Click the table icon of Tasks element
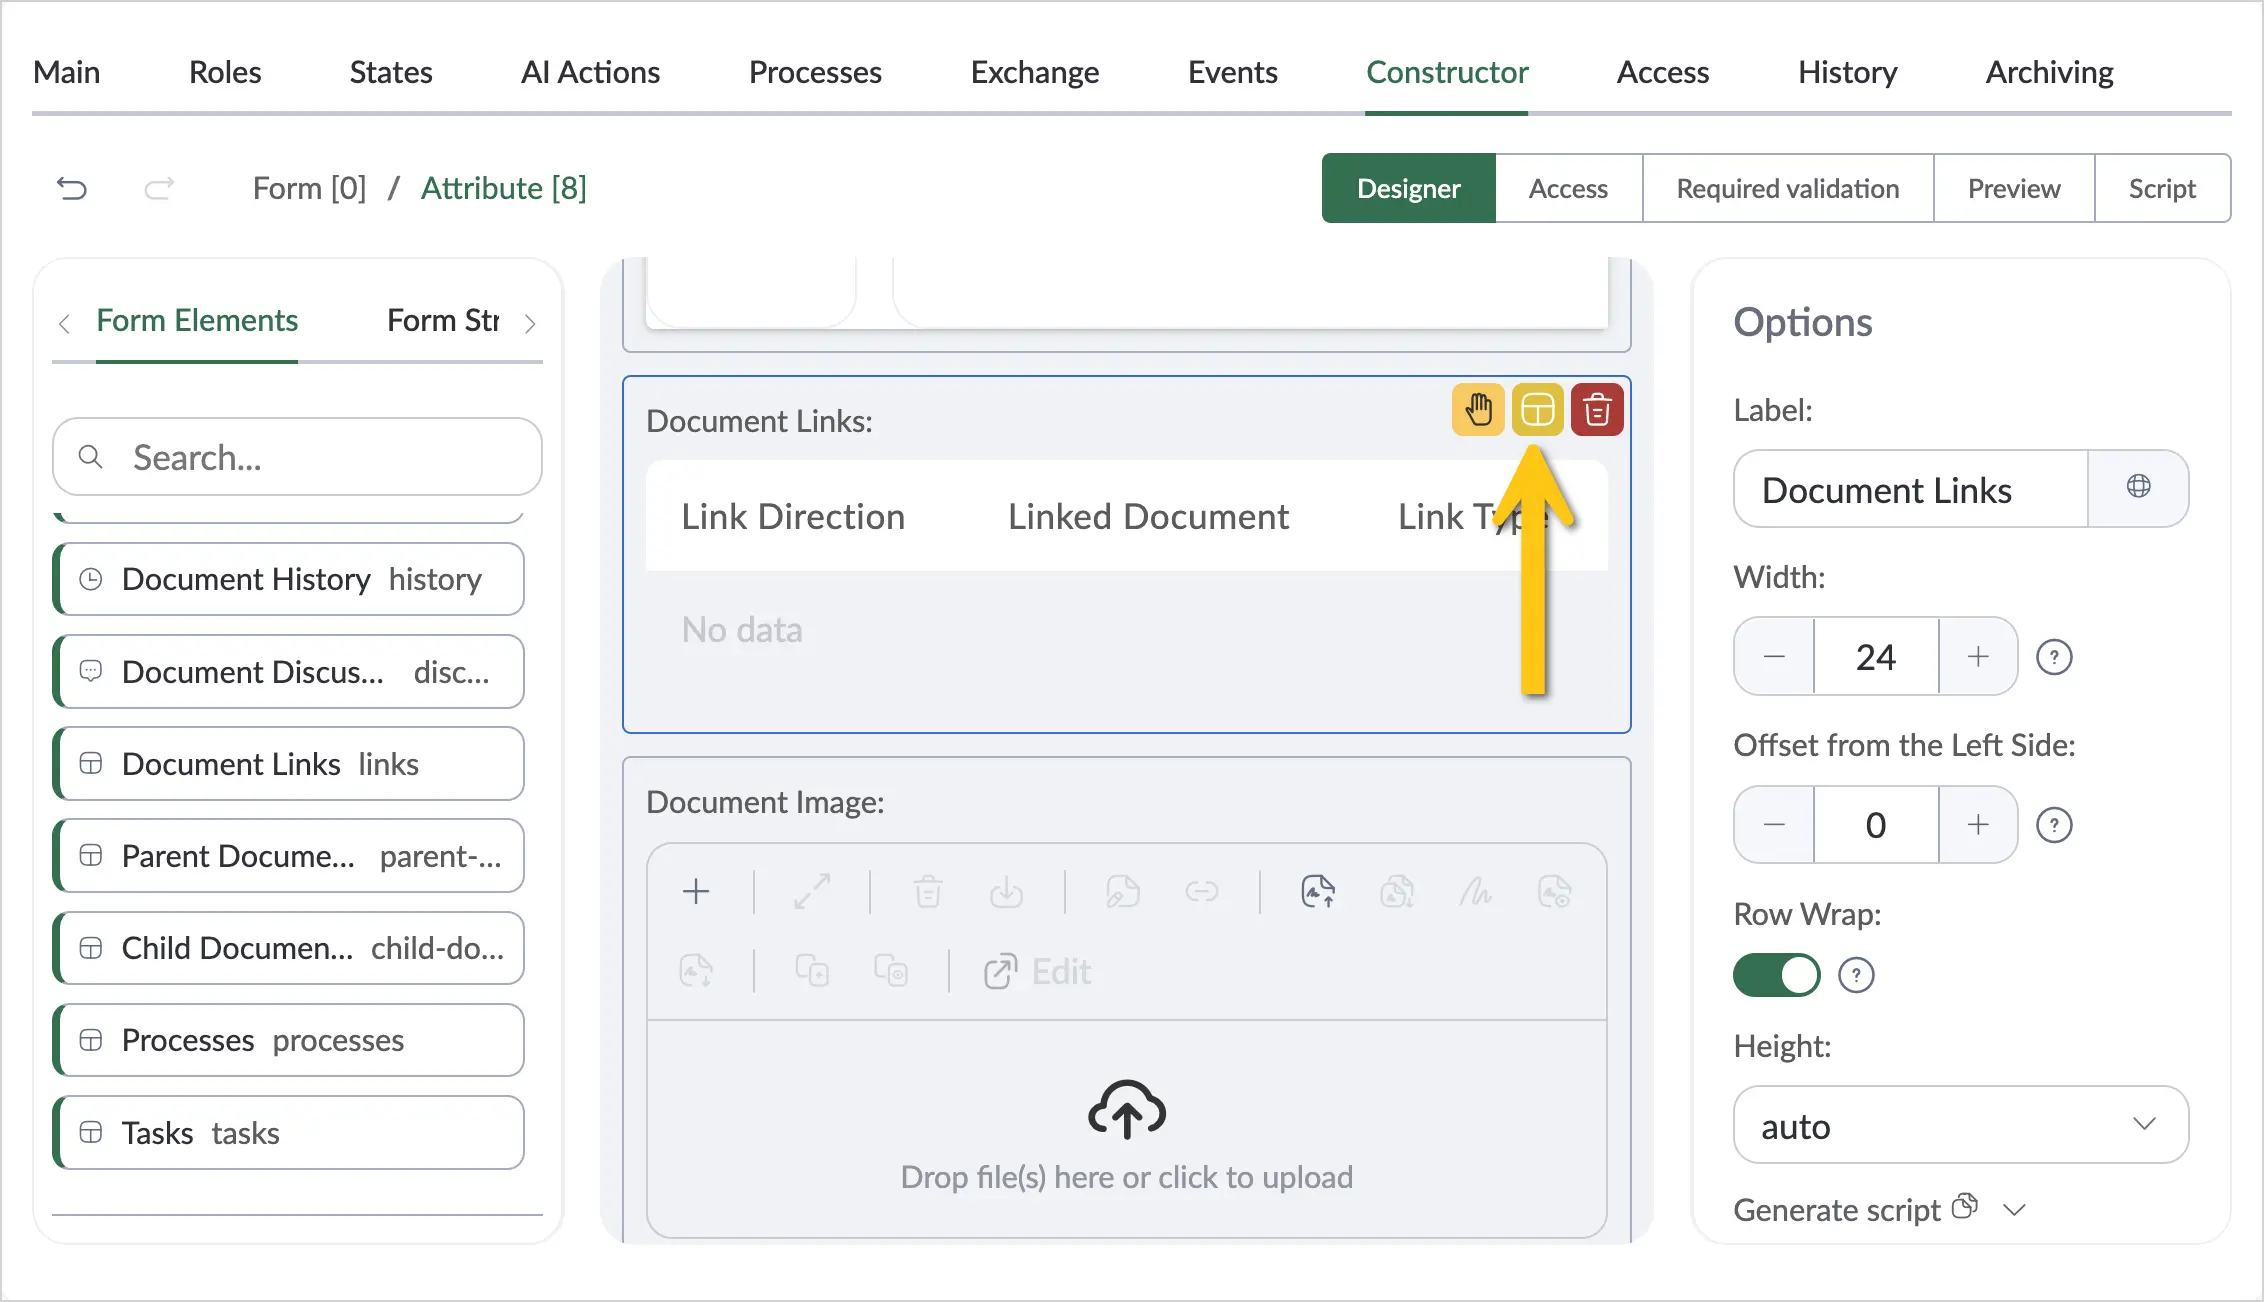2264x1302 pixels. pos(91,1132)
